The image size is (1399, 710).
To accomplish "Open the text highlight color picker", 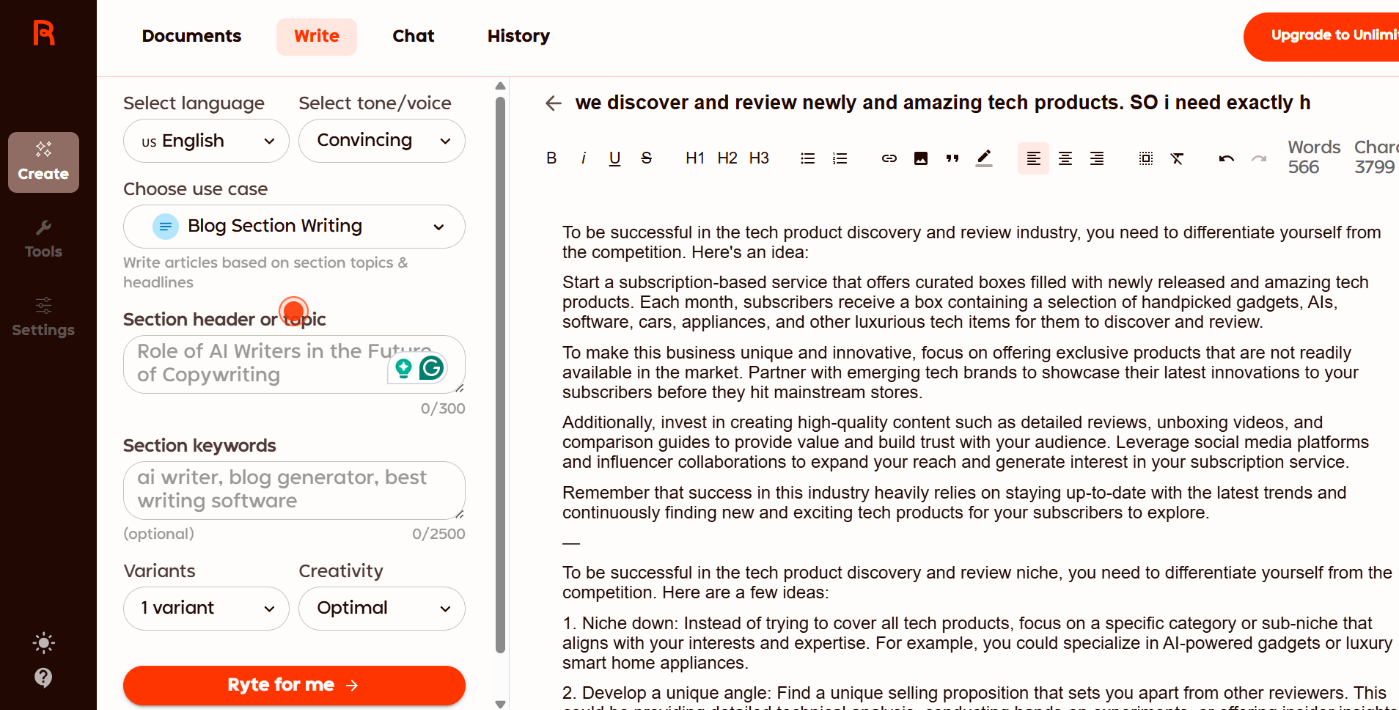I will coord(984,158).
